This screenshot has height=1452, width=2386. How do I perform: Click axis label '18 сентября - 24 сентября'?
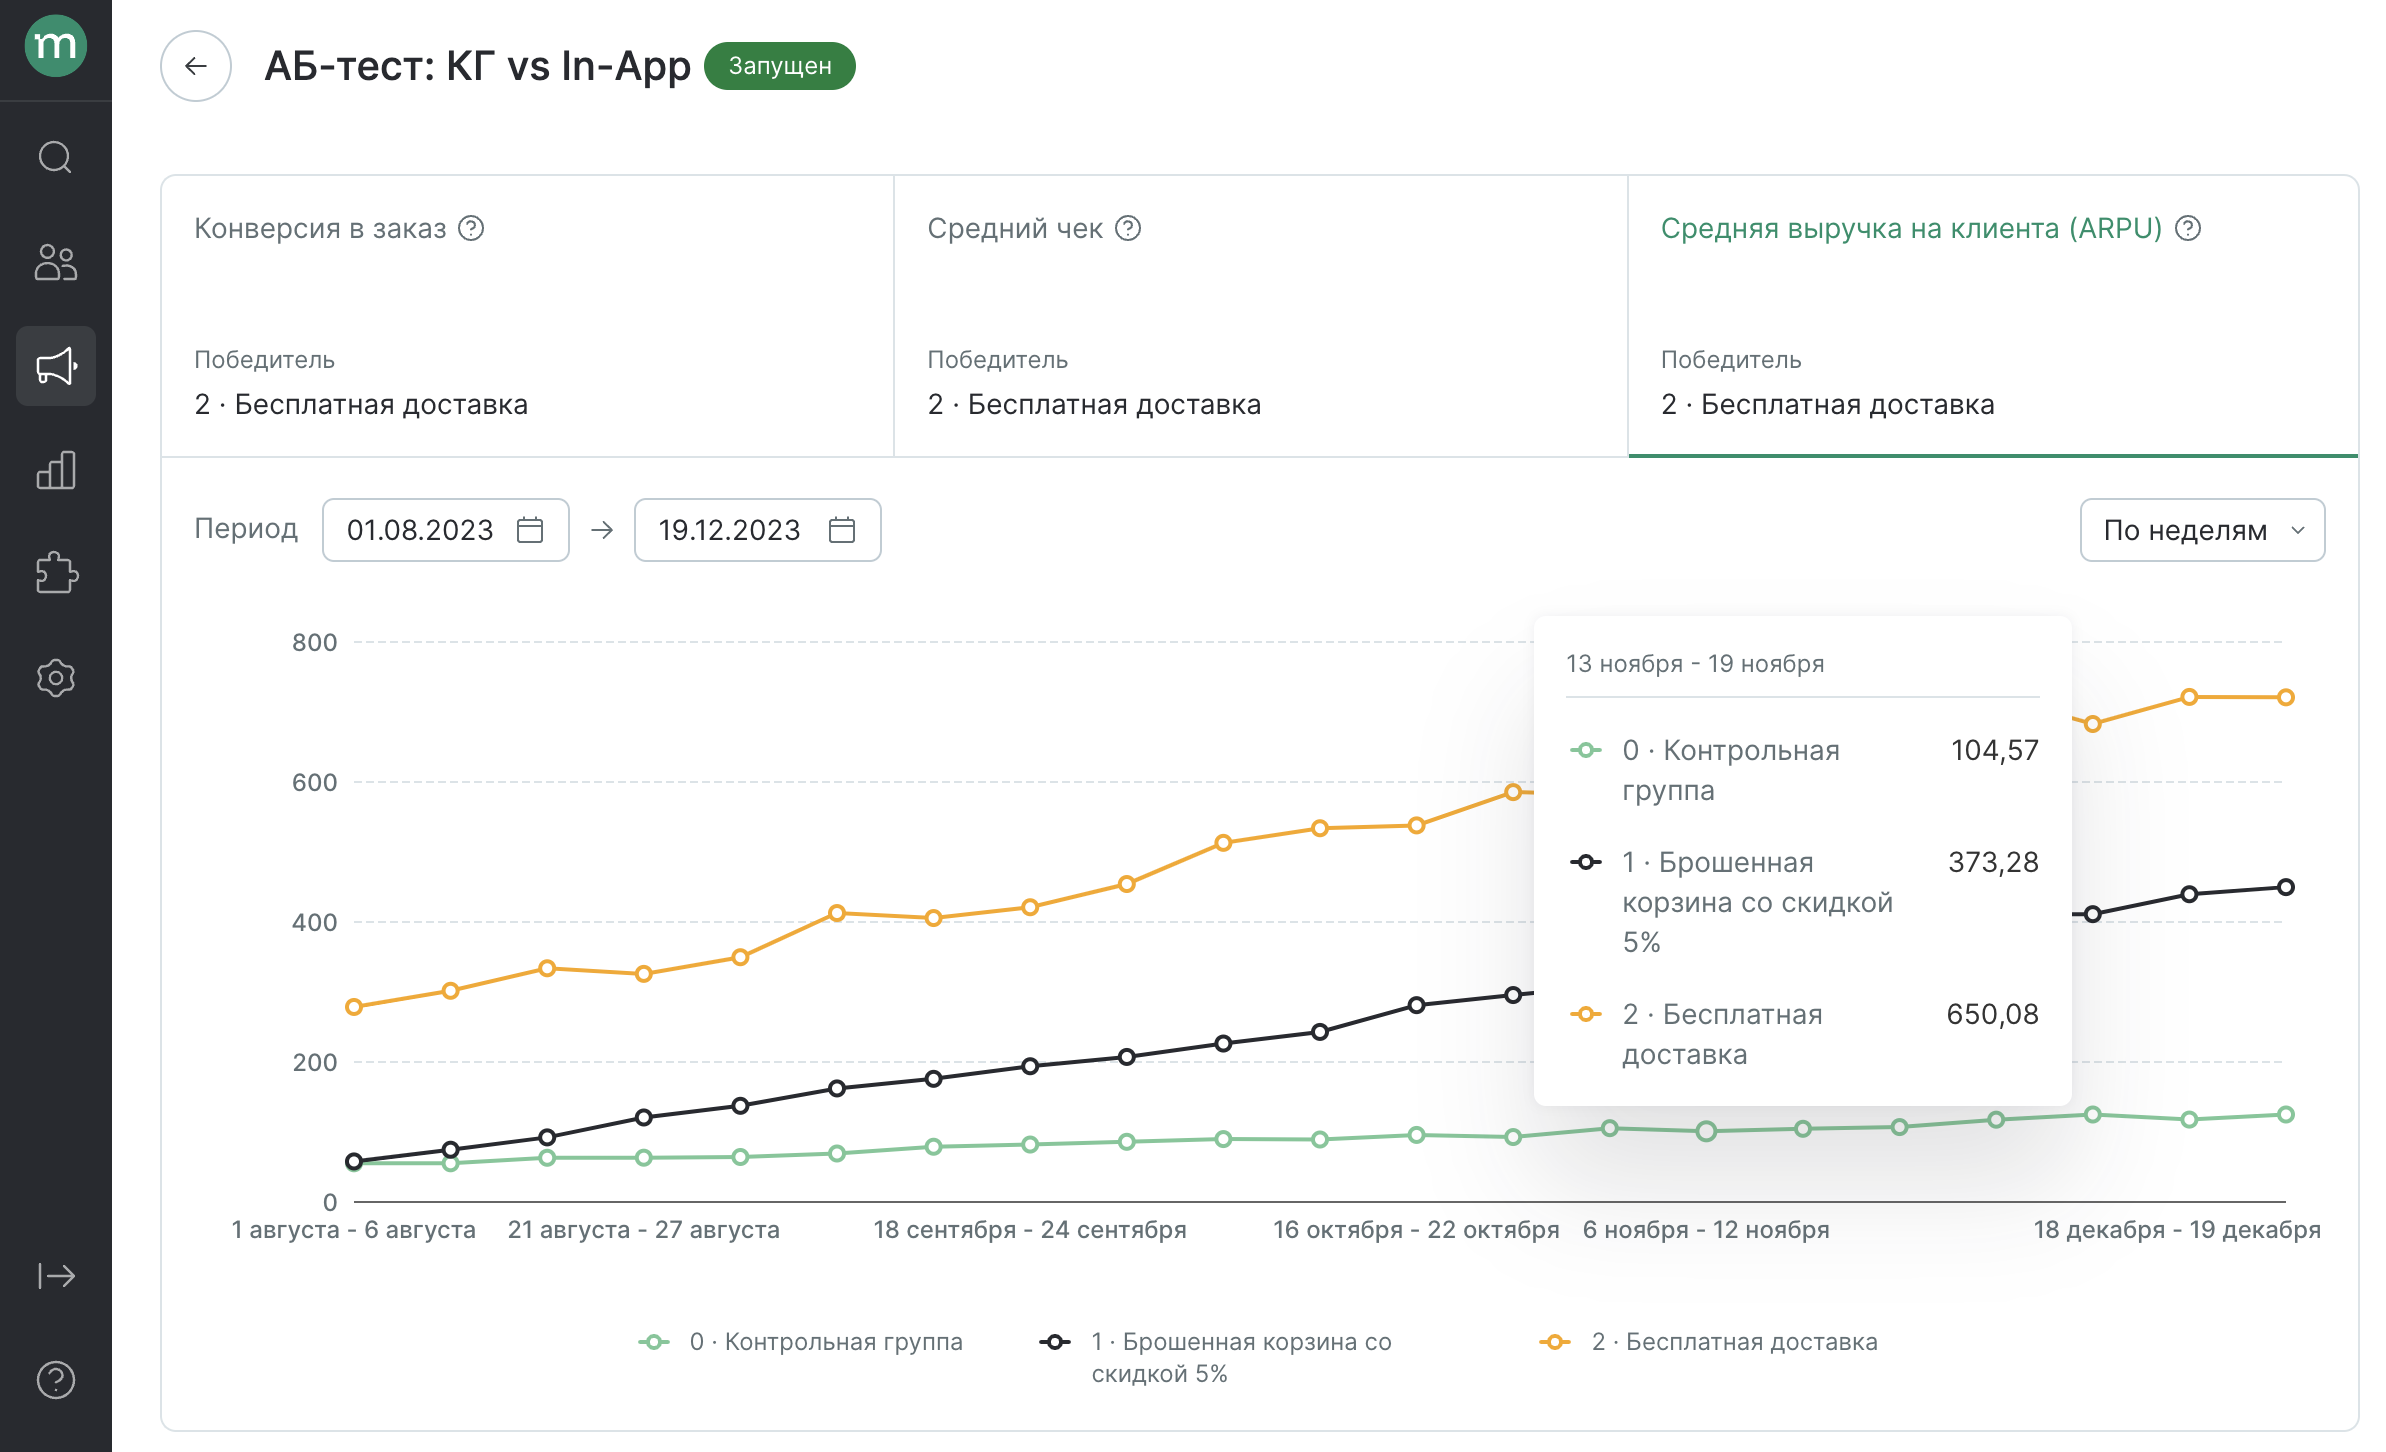[x=1030, y=1230]
